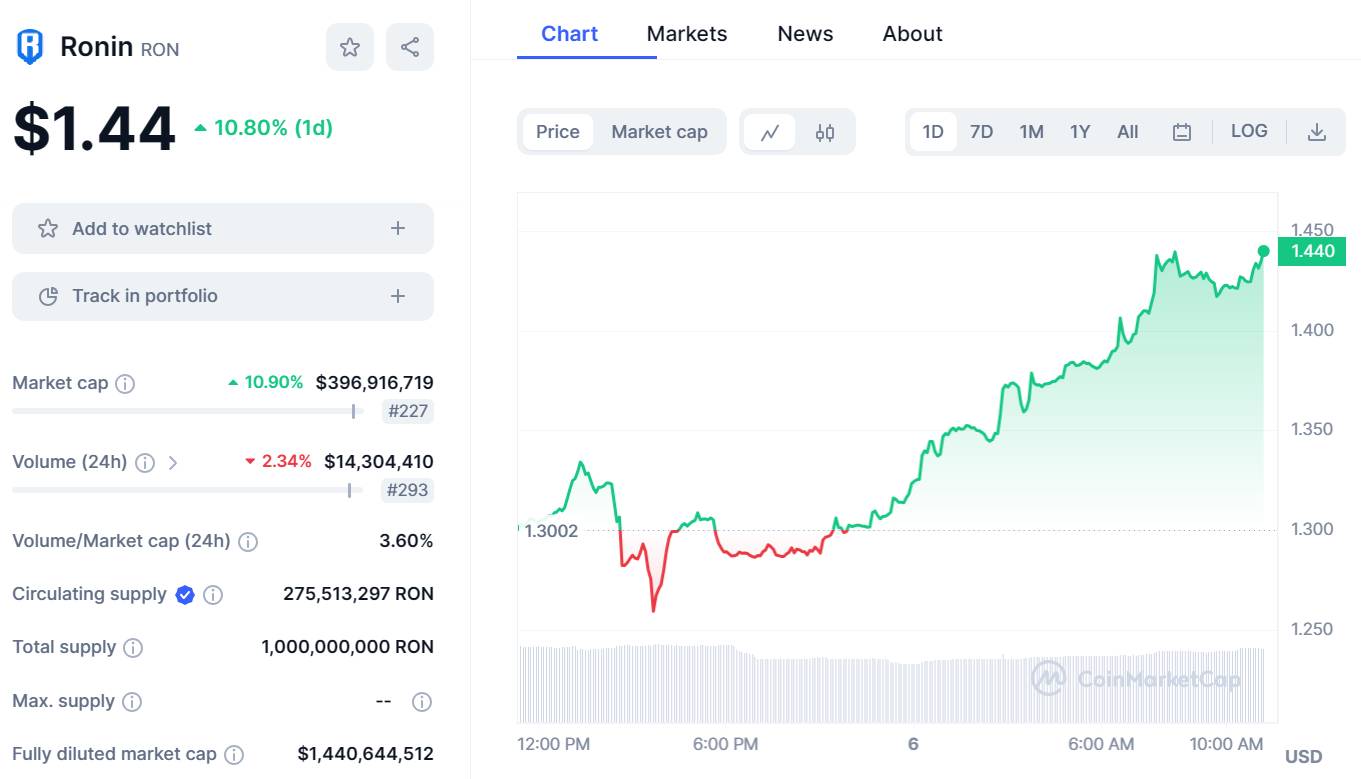The height and width of the screenshot is (779, 1361).
Task: Download chart data
Action: 1317,132
